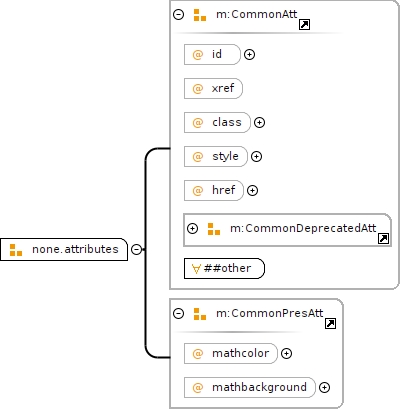This screenshot has height=410, width=401.
Task: Expand the class attribute details
Action: (x=259, y=122)
